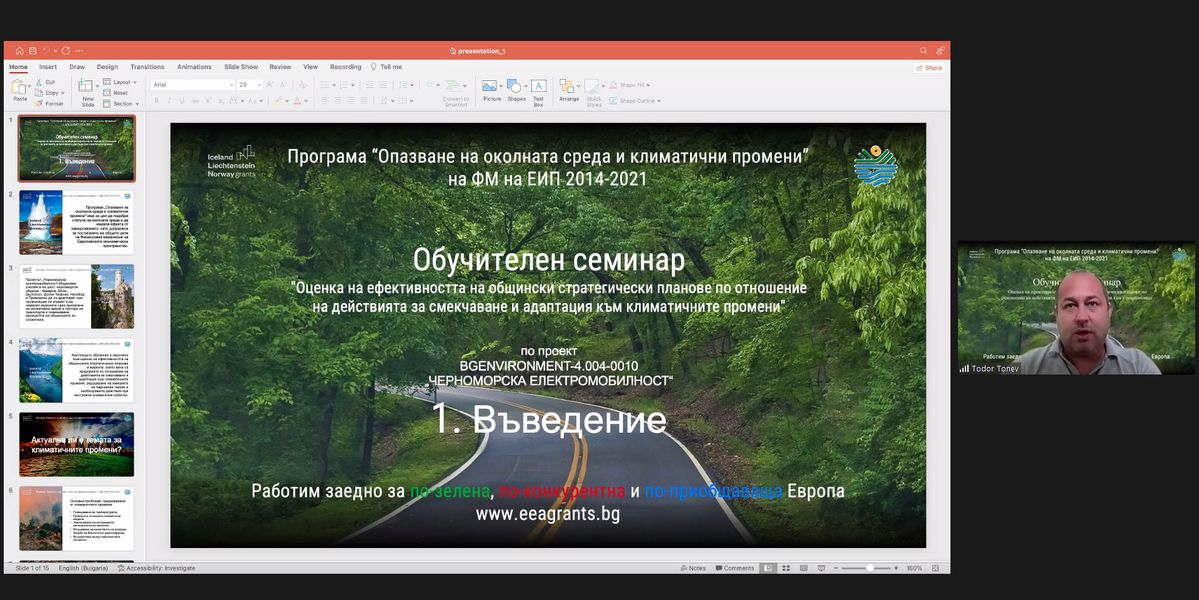This screenshot has height=600, width=1199.
Task: Toggle Bold formatting
Action: 157,100
